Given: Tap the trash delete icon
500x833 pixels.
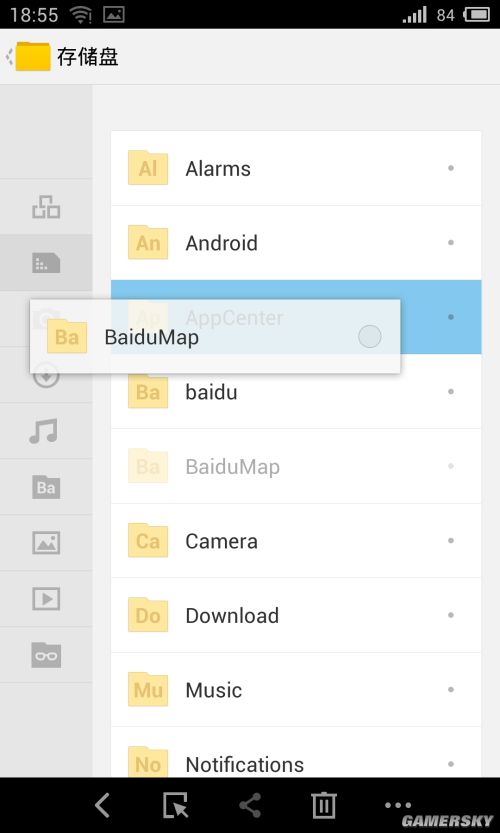Looking at the screenshot, I should click(324, 805).
